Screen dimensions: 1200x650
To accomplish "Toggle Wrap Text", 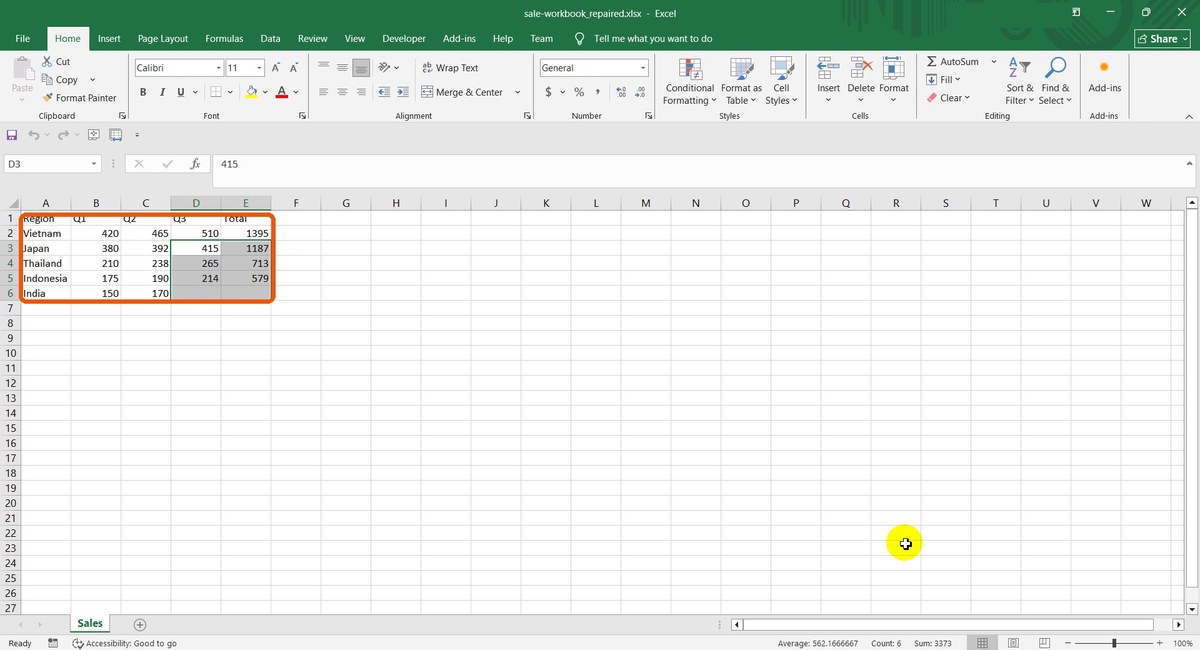I will (450, 68).
